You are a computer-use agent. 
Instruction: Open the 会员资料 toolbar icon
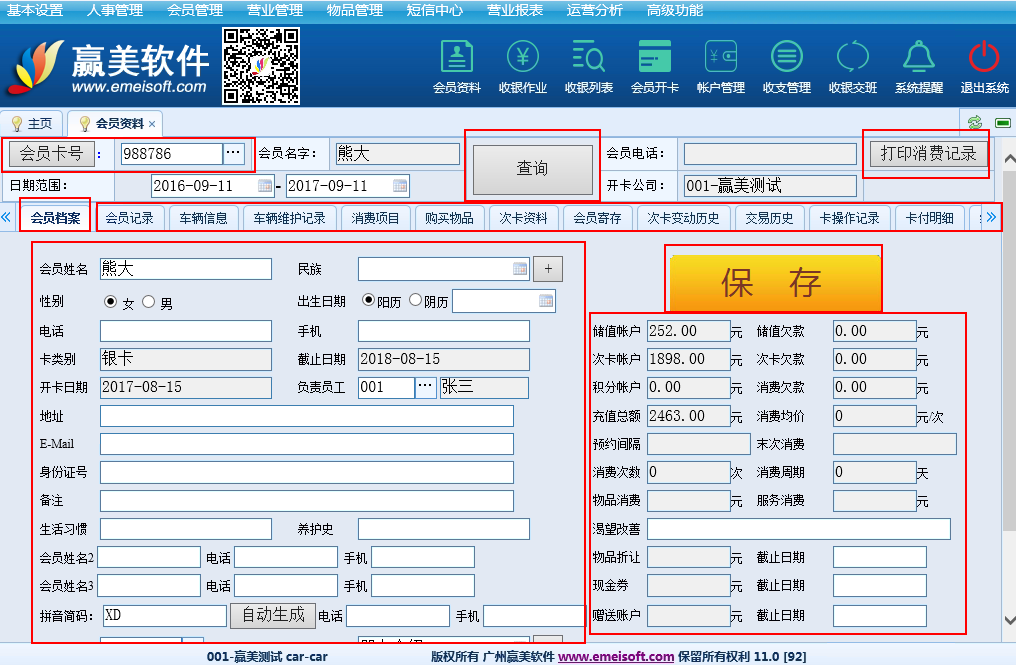[456, 56]
